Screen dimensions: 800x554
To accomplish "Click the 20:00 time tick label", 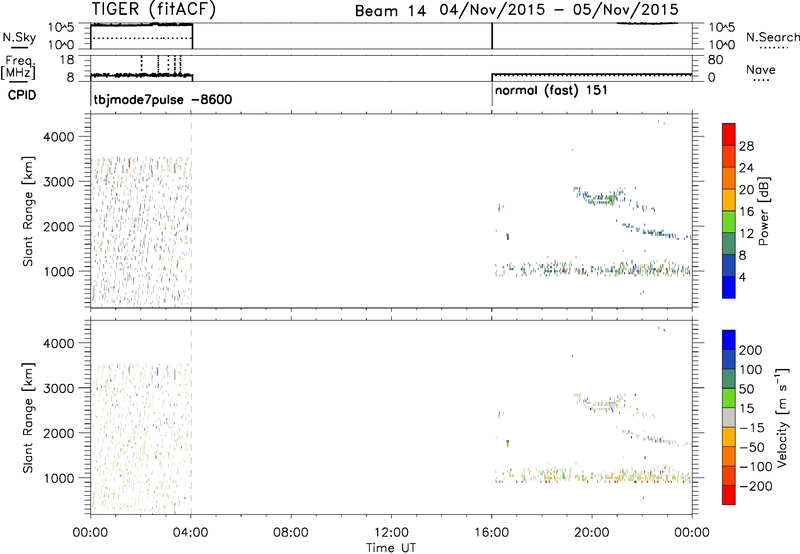I will (592, 533).
